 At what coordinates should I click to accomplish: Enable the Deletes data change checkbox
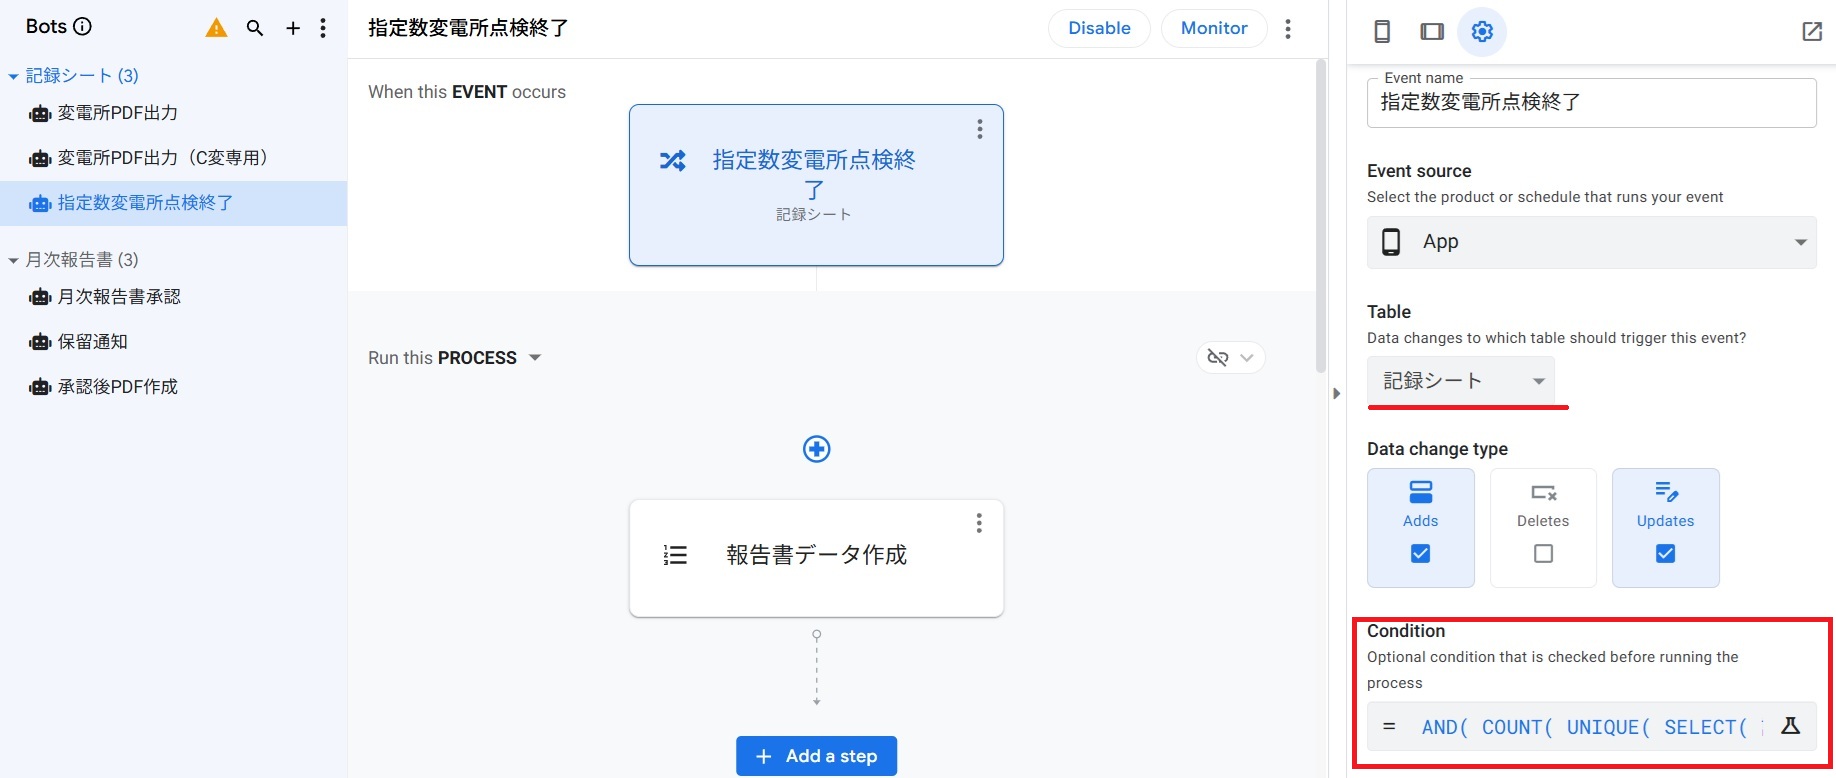[x=1543, y=553]
